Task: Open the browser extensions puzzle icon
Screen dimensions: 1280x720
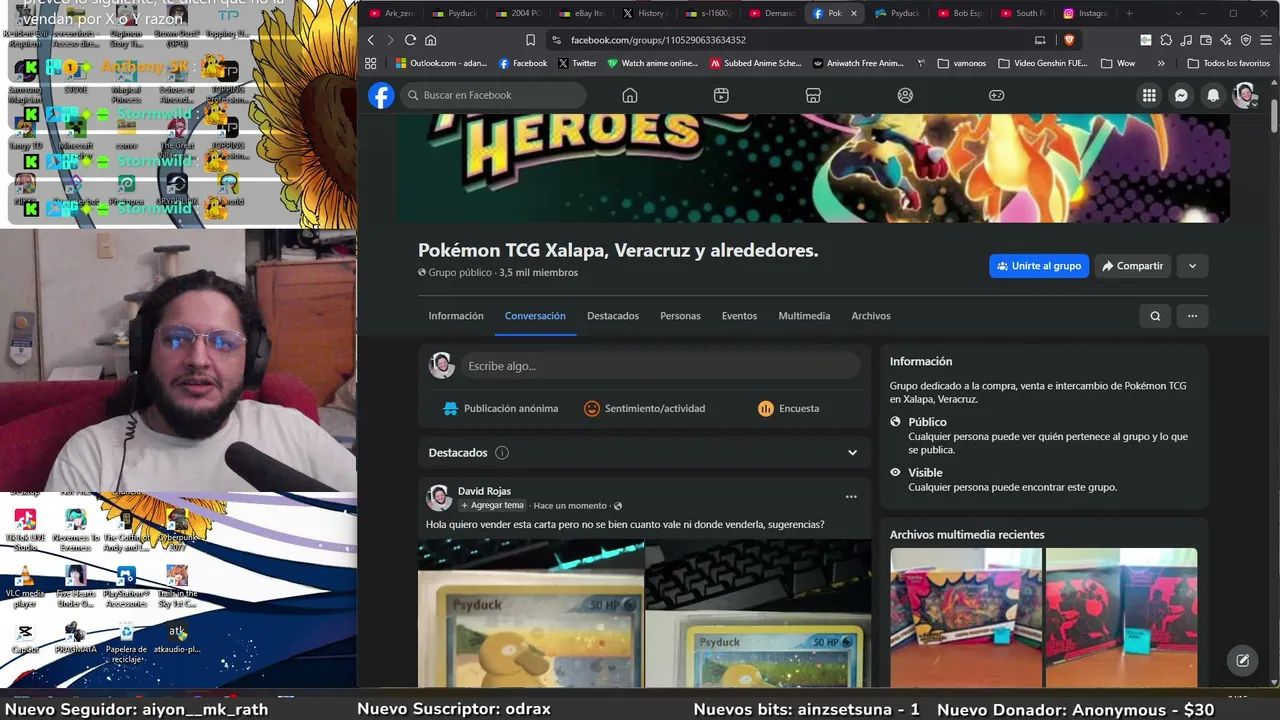Action: pyautogui.click(x=1166, y=40)
